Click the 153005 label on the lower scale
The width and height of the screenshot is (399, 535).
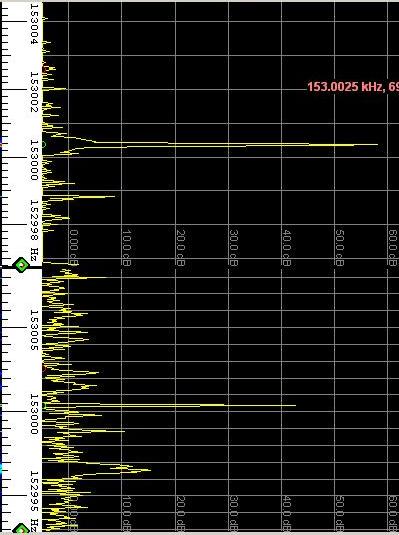(x=34, y=330)
